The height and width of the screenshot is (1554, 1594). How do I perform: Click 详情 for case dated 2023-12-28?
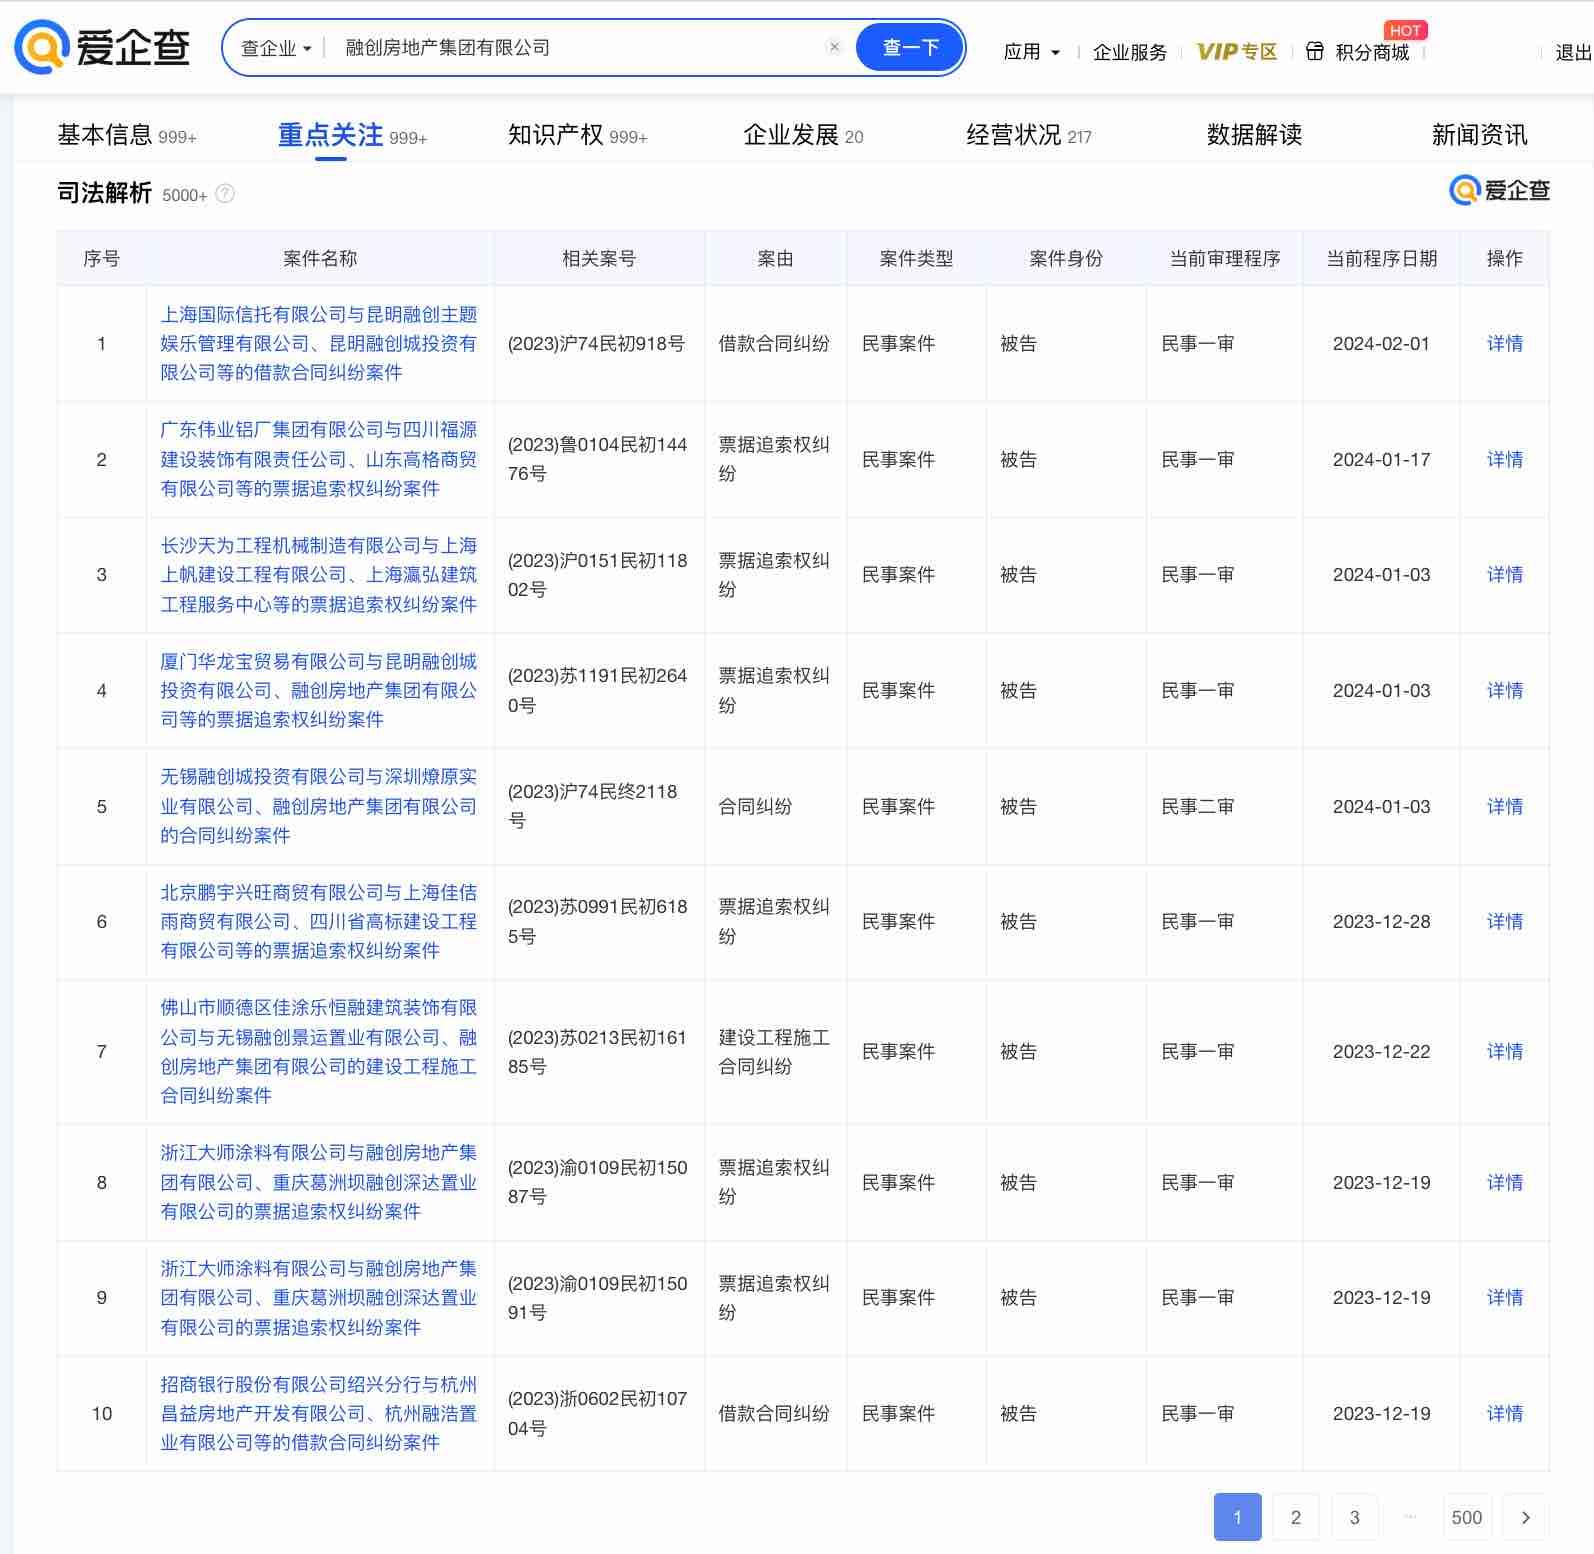(x=1504, y=921)
